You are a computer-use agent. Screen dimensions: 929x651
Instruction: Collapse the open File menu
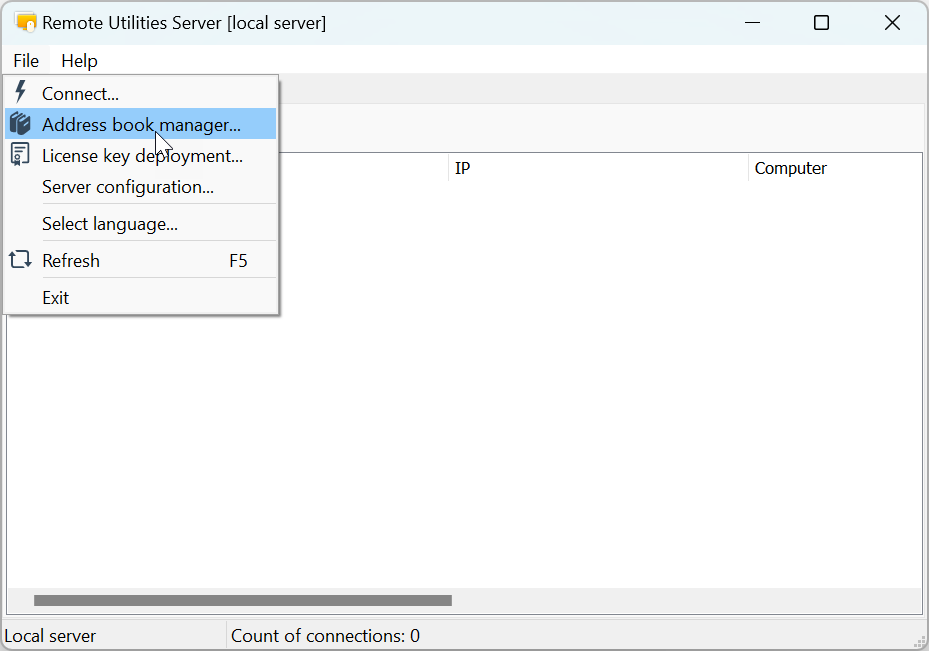pyautogui.click(x=26, y=61)
